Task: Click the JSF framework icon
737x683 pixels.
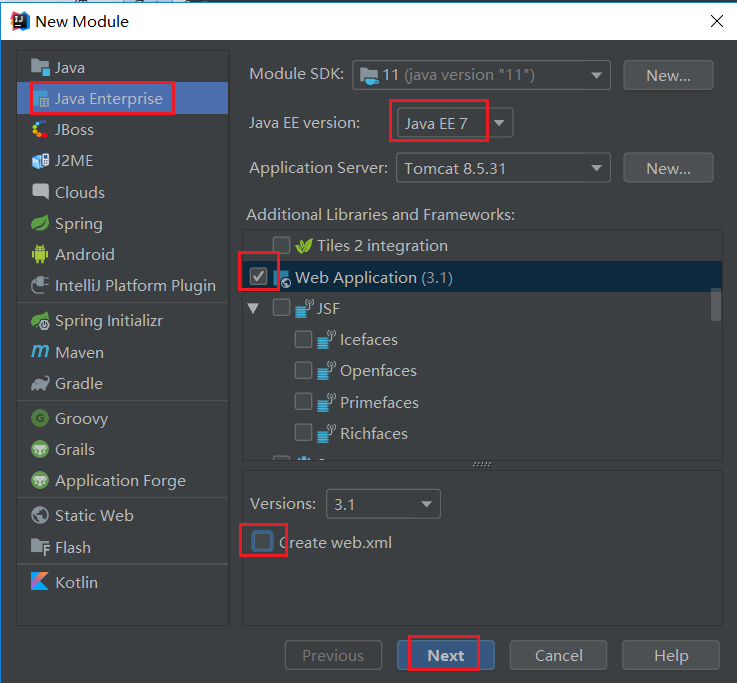Action: [x=304, y=309]
